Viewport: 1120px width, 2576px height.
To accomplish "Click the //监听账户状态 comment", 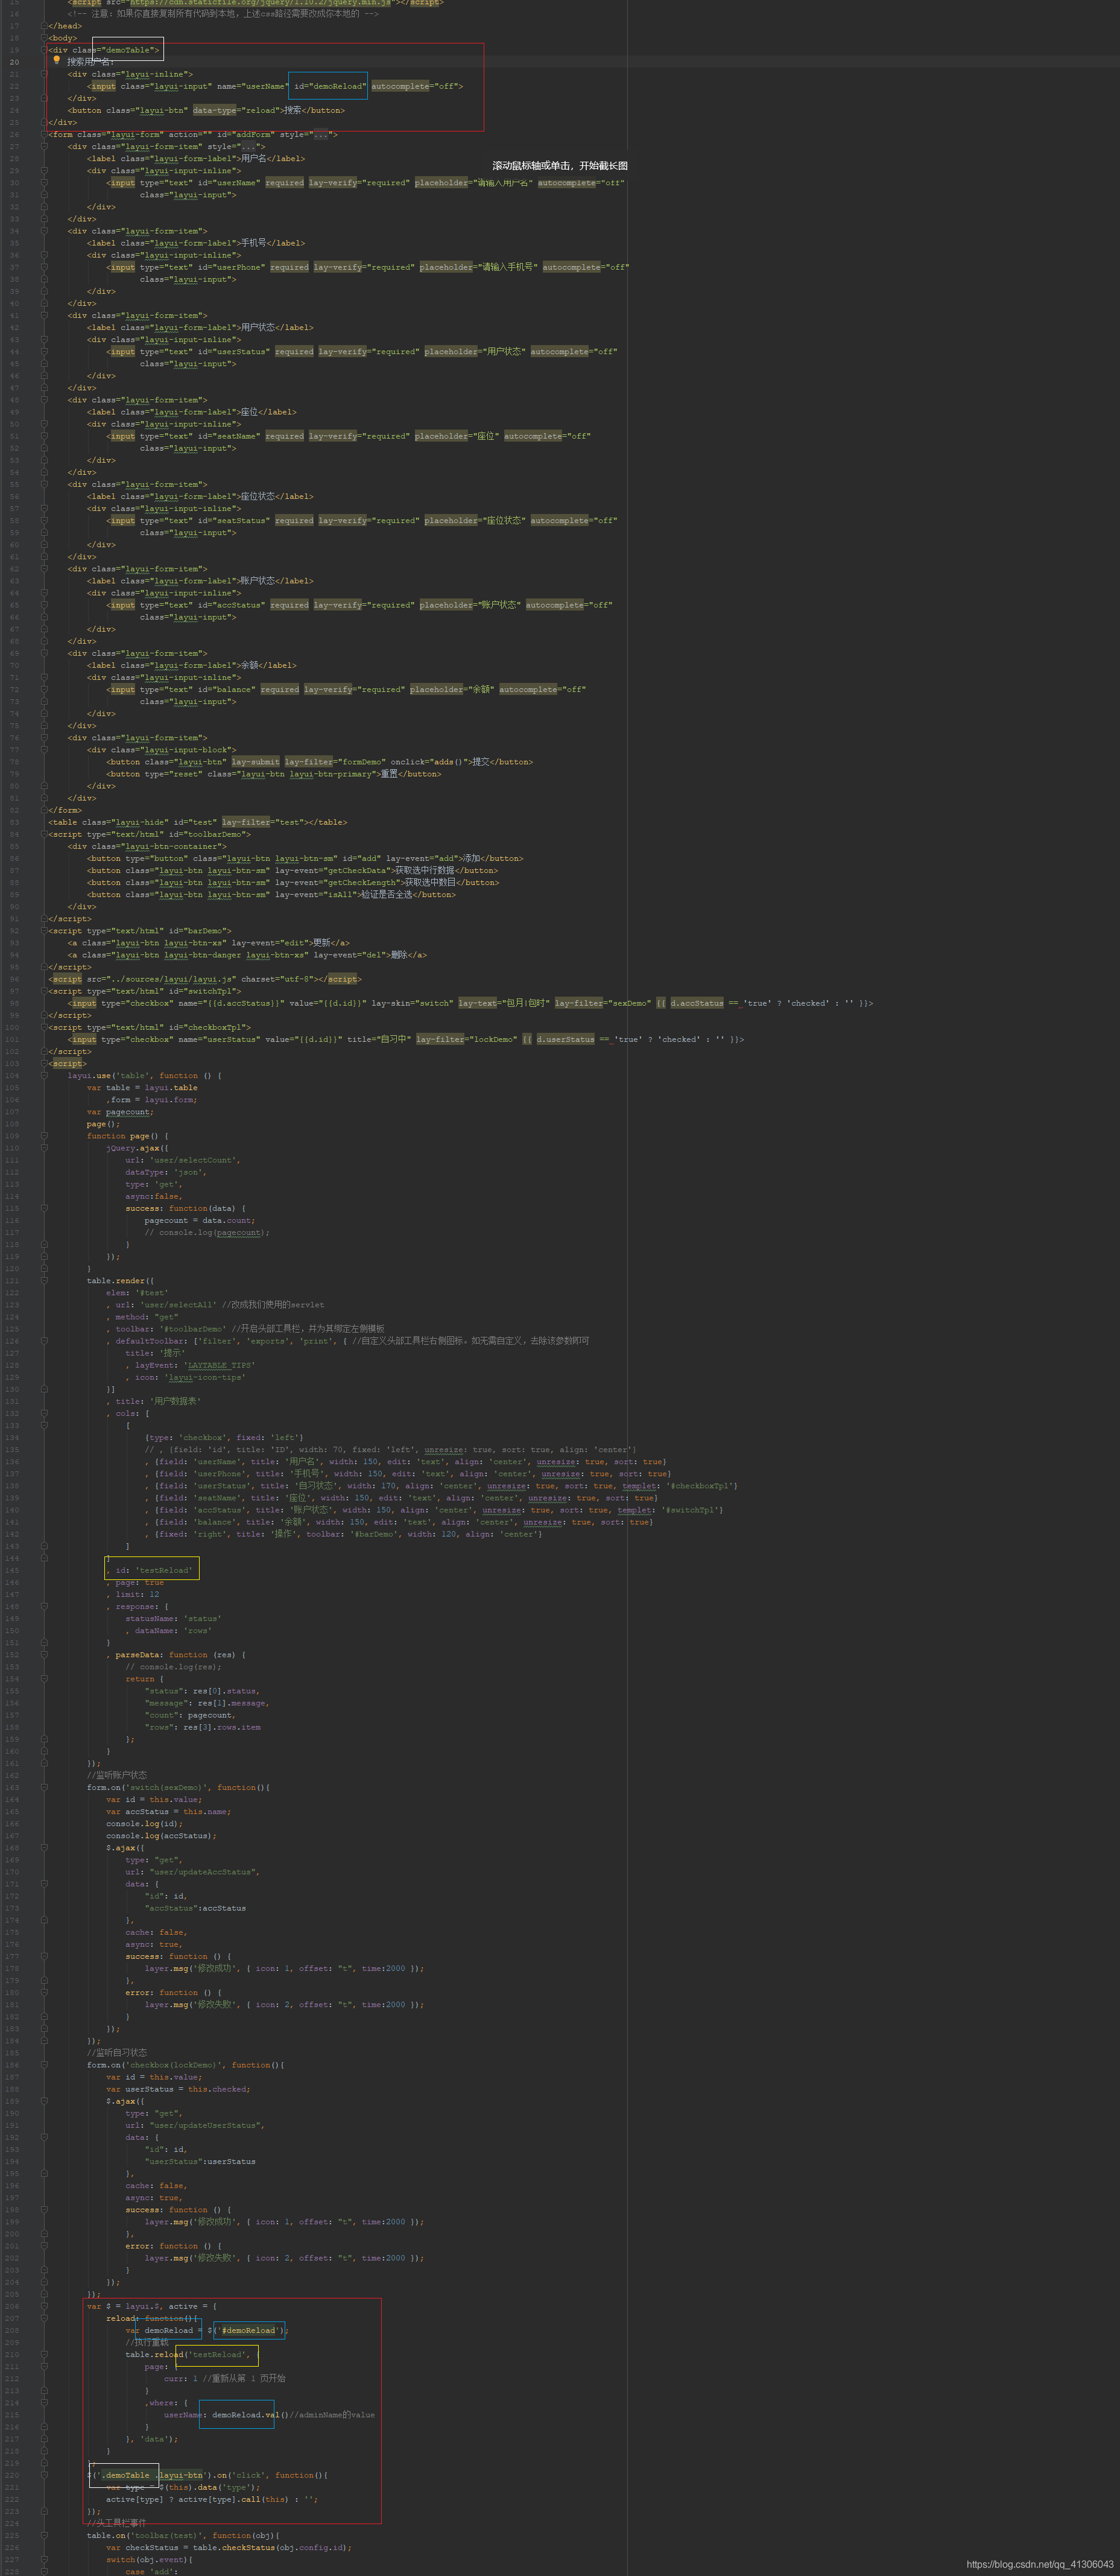I will [x=117, y=1775].
